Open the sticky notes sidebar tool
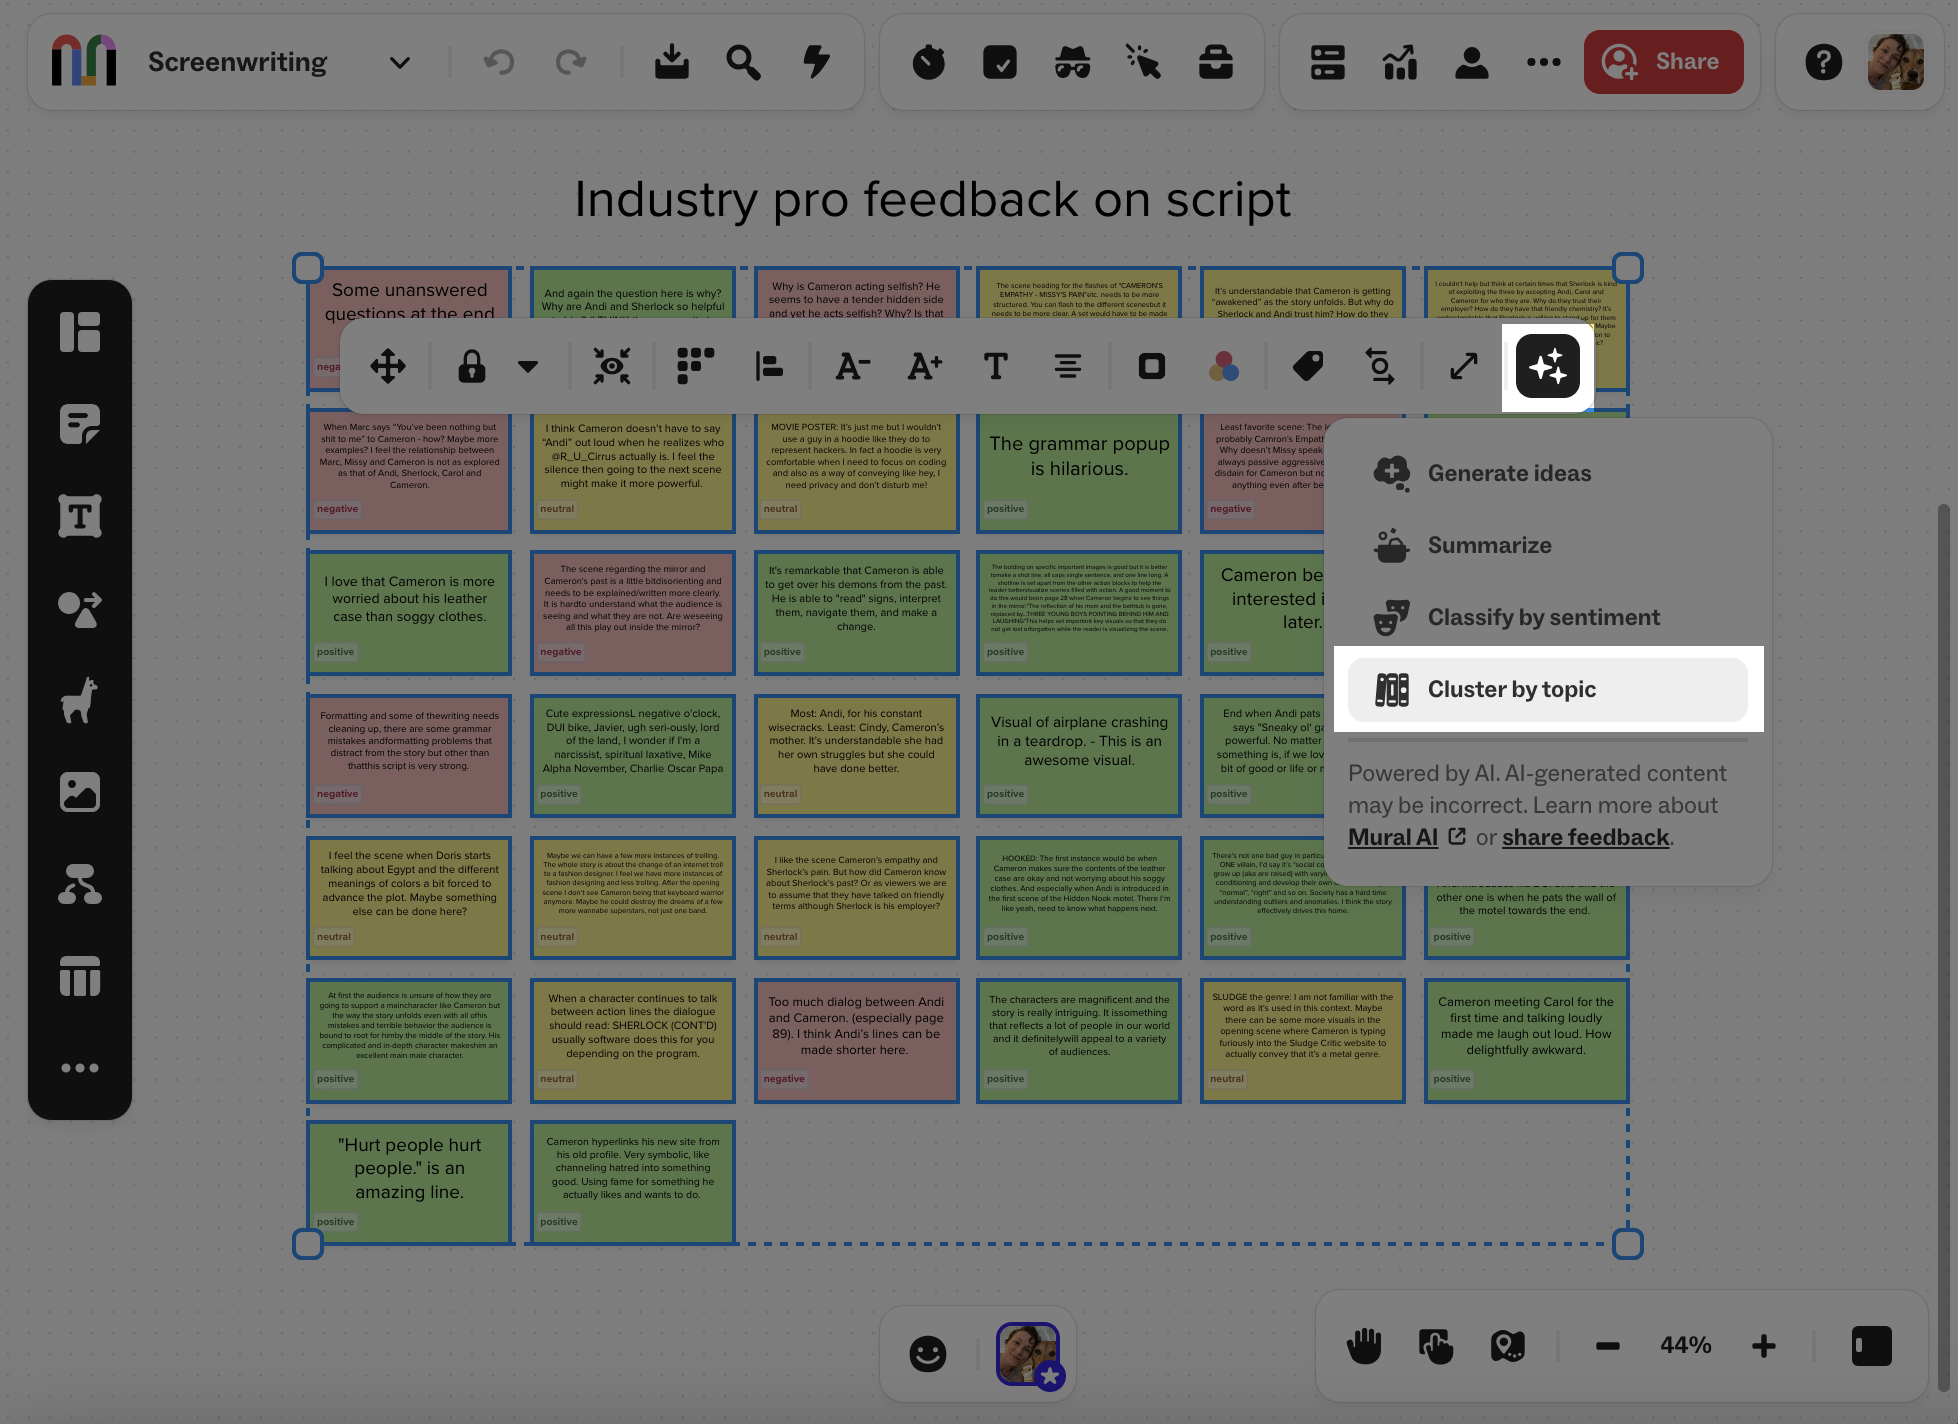Image resolution: width=1958 pixels, height=1424 pixels. [80, 424]
